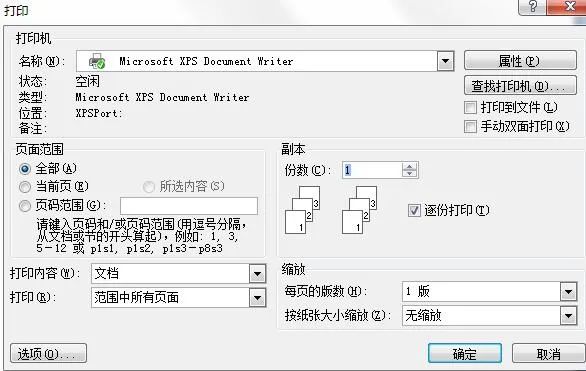
Task: Open the 按纸张大小缩放 dropdown arrow
Action: (568, 316)
